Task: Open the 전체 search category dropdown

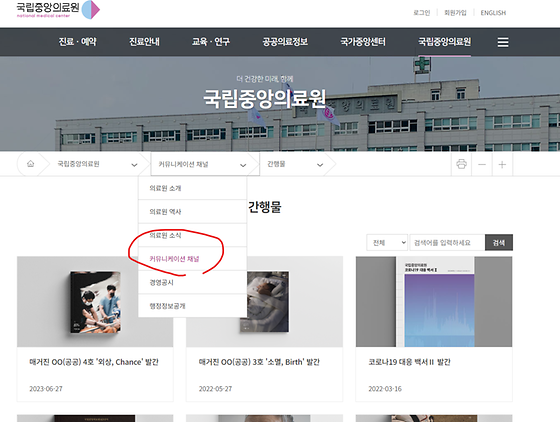Action: point(387,243)
